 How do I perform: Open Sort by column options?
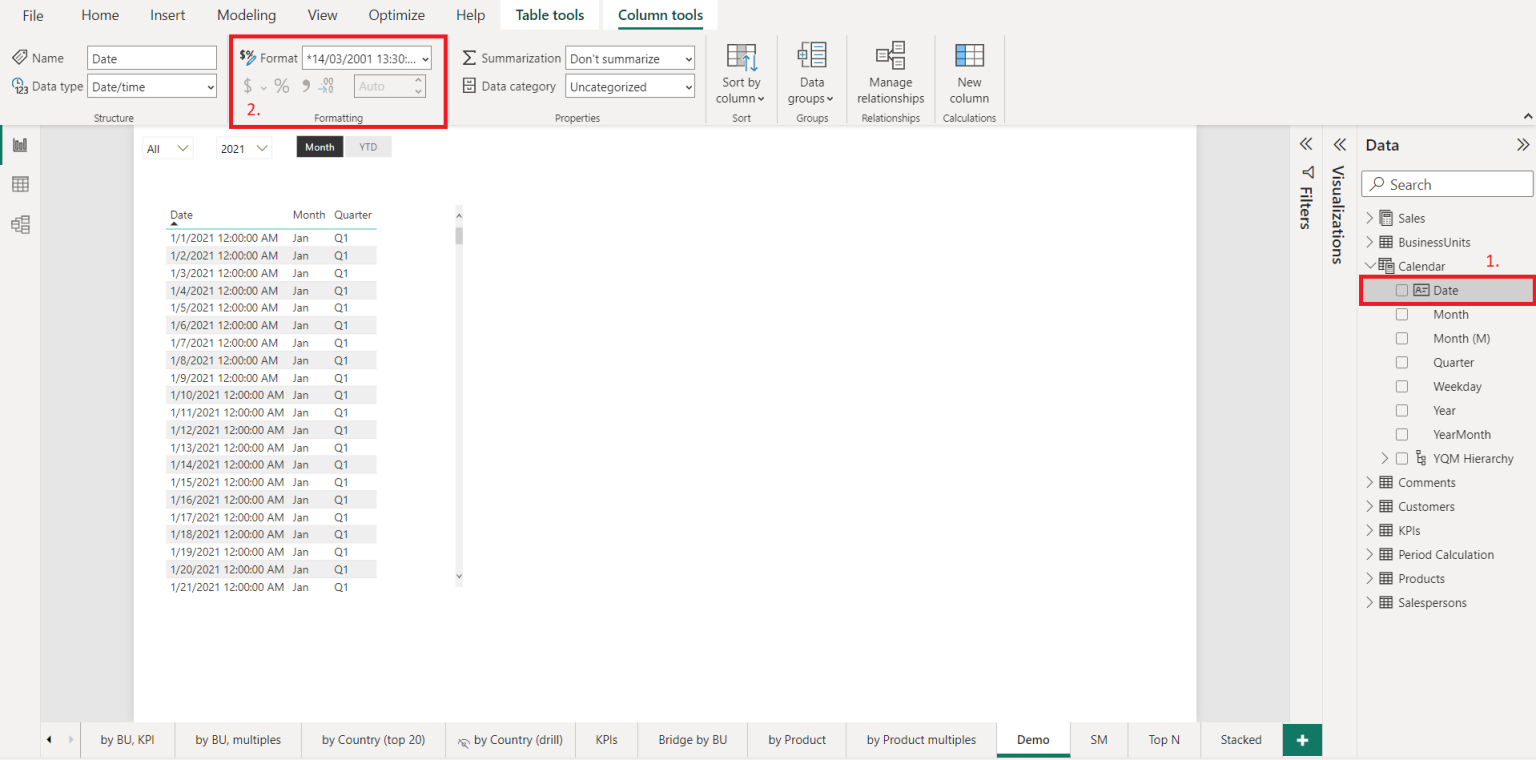[741, 72]
